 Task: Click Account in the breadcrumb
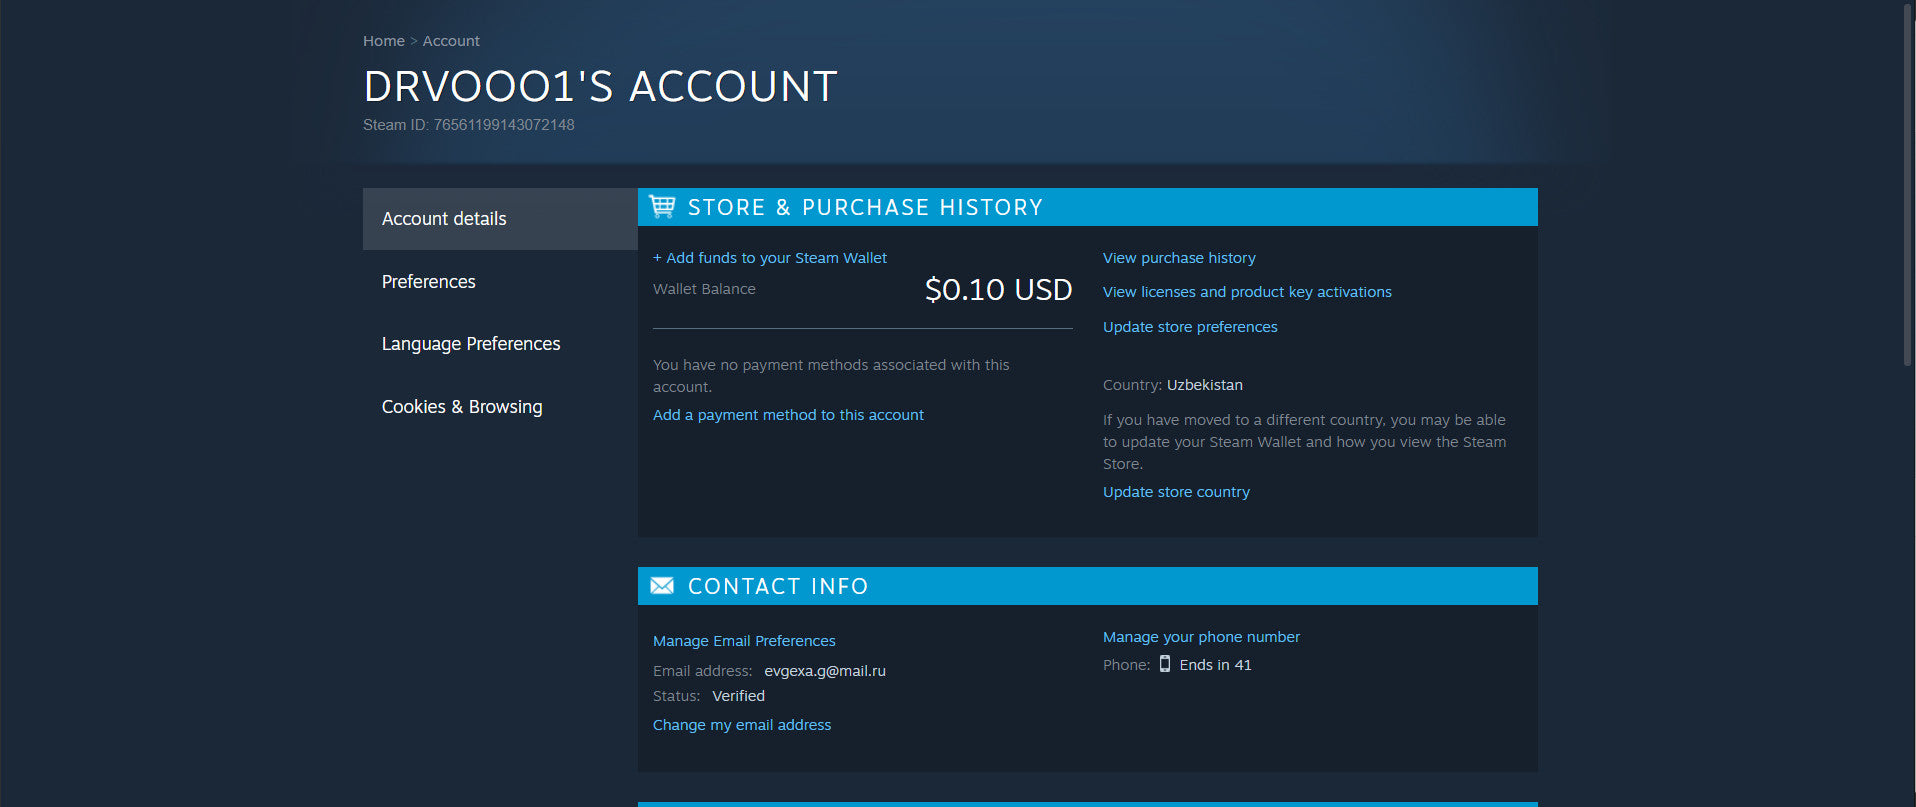(451, 41)
